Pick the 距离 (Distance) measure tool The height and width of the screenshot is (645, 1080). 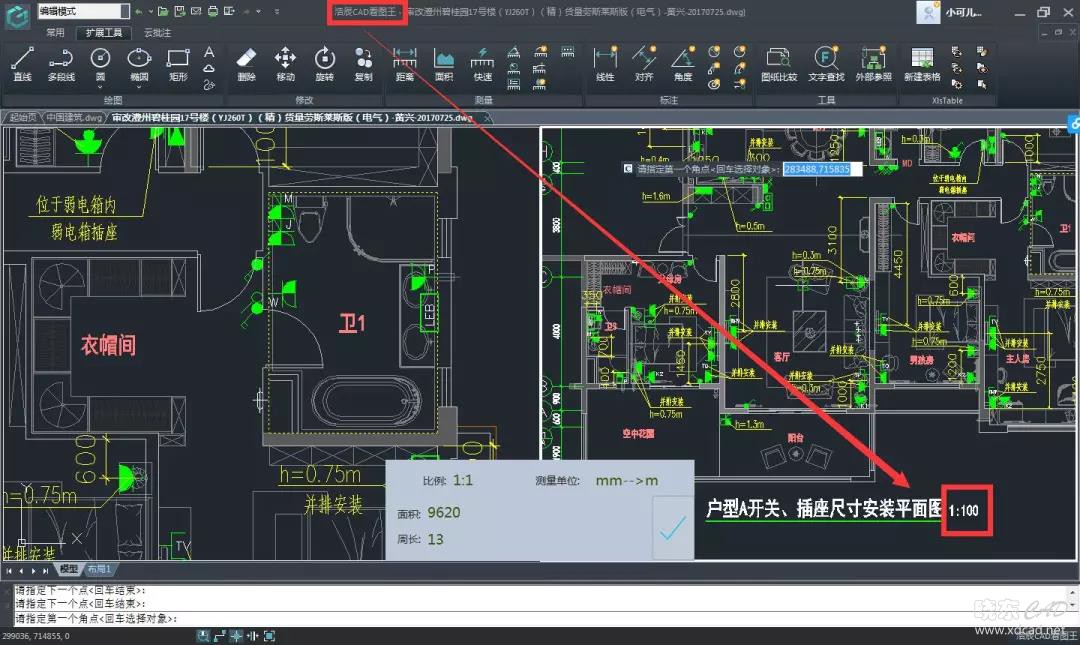pyautogui.click(x=405, y=63)
